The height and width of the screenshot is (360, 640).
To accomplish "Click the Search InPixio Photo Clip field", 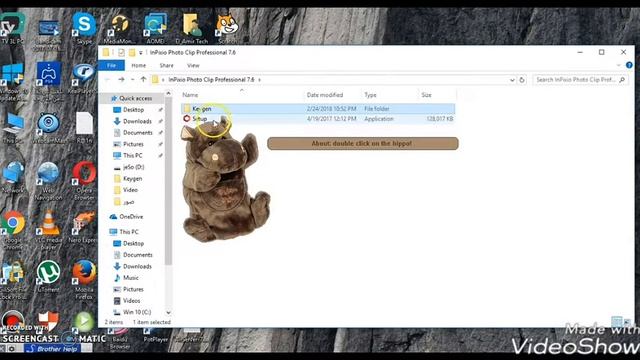I will 580,80.
